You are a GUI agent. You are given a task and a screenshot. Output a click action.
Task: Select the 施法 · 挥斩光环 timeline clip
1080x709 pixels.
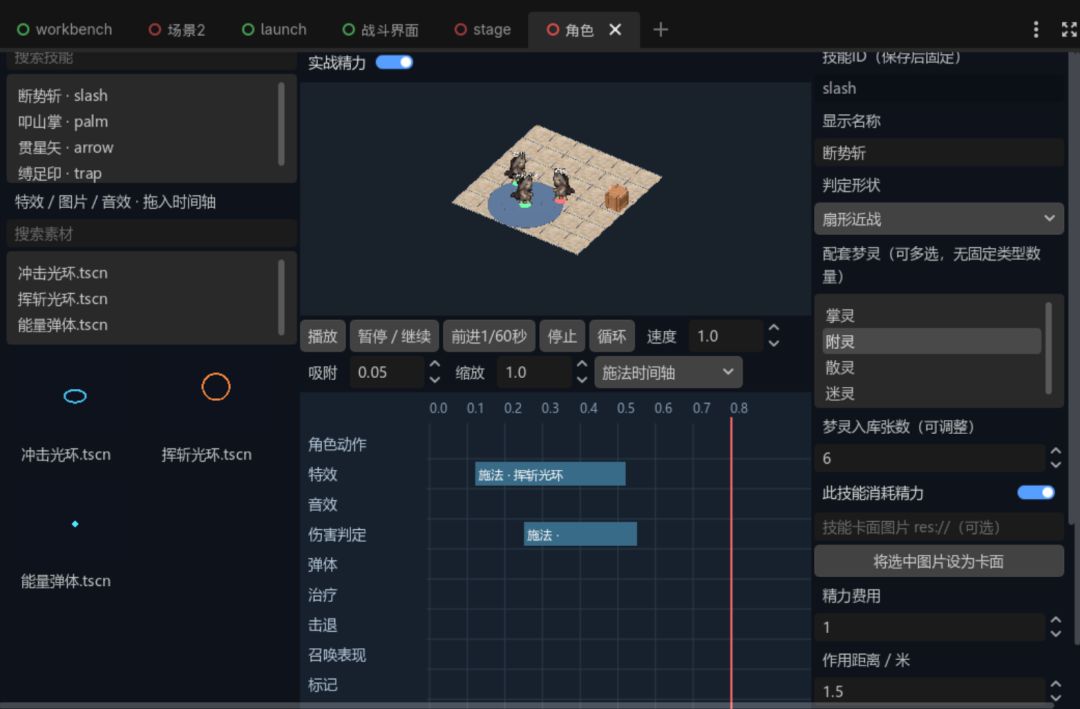[550, 475]
